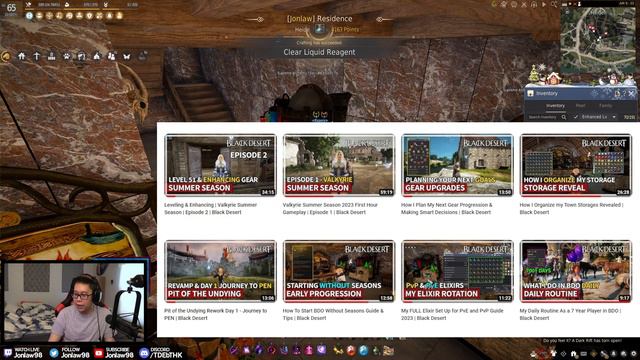Open the Episode 1 Valkyrie Summer Season thumbnail
Image resolution: width=640 pixels, height=360 pixels.
[339, 165]
